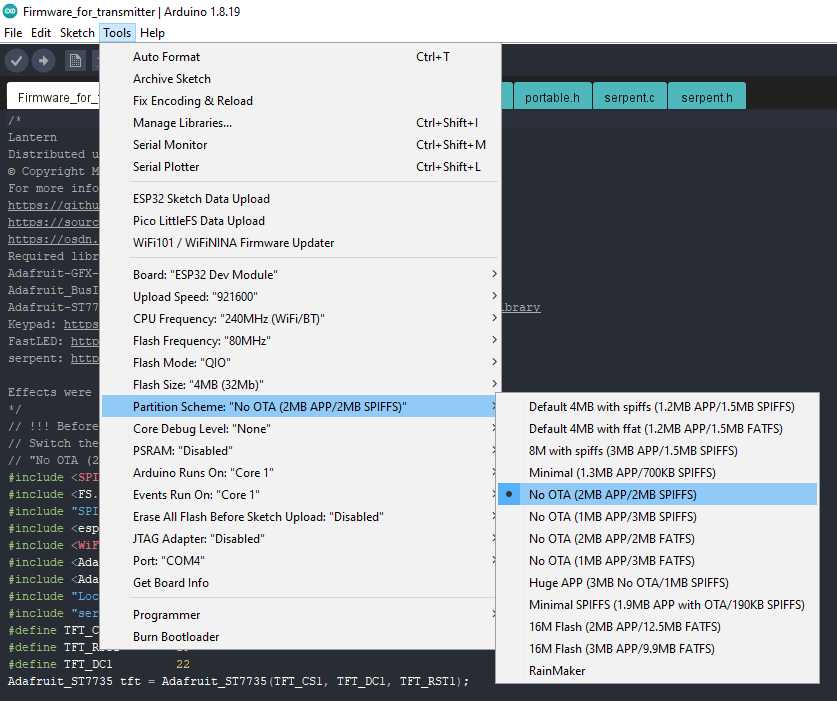Expand the Programmer submenu
The height and width of the screenshot is (701, 837).
pyautogui.click(x=300, y=615)
